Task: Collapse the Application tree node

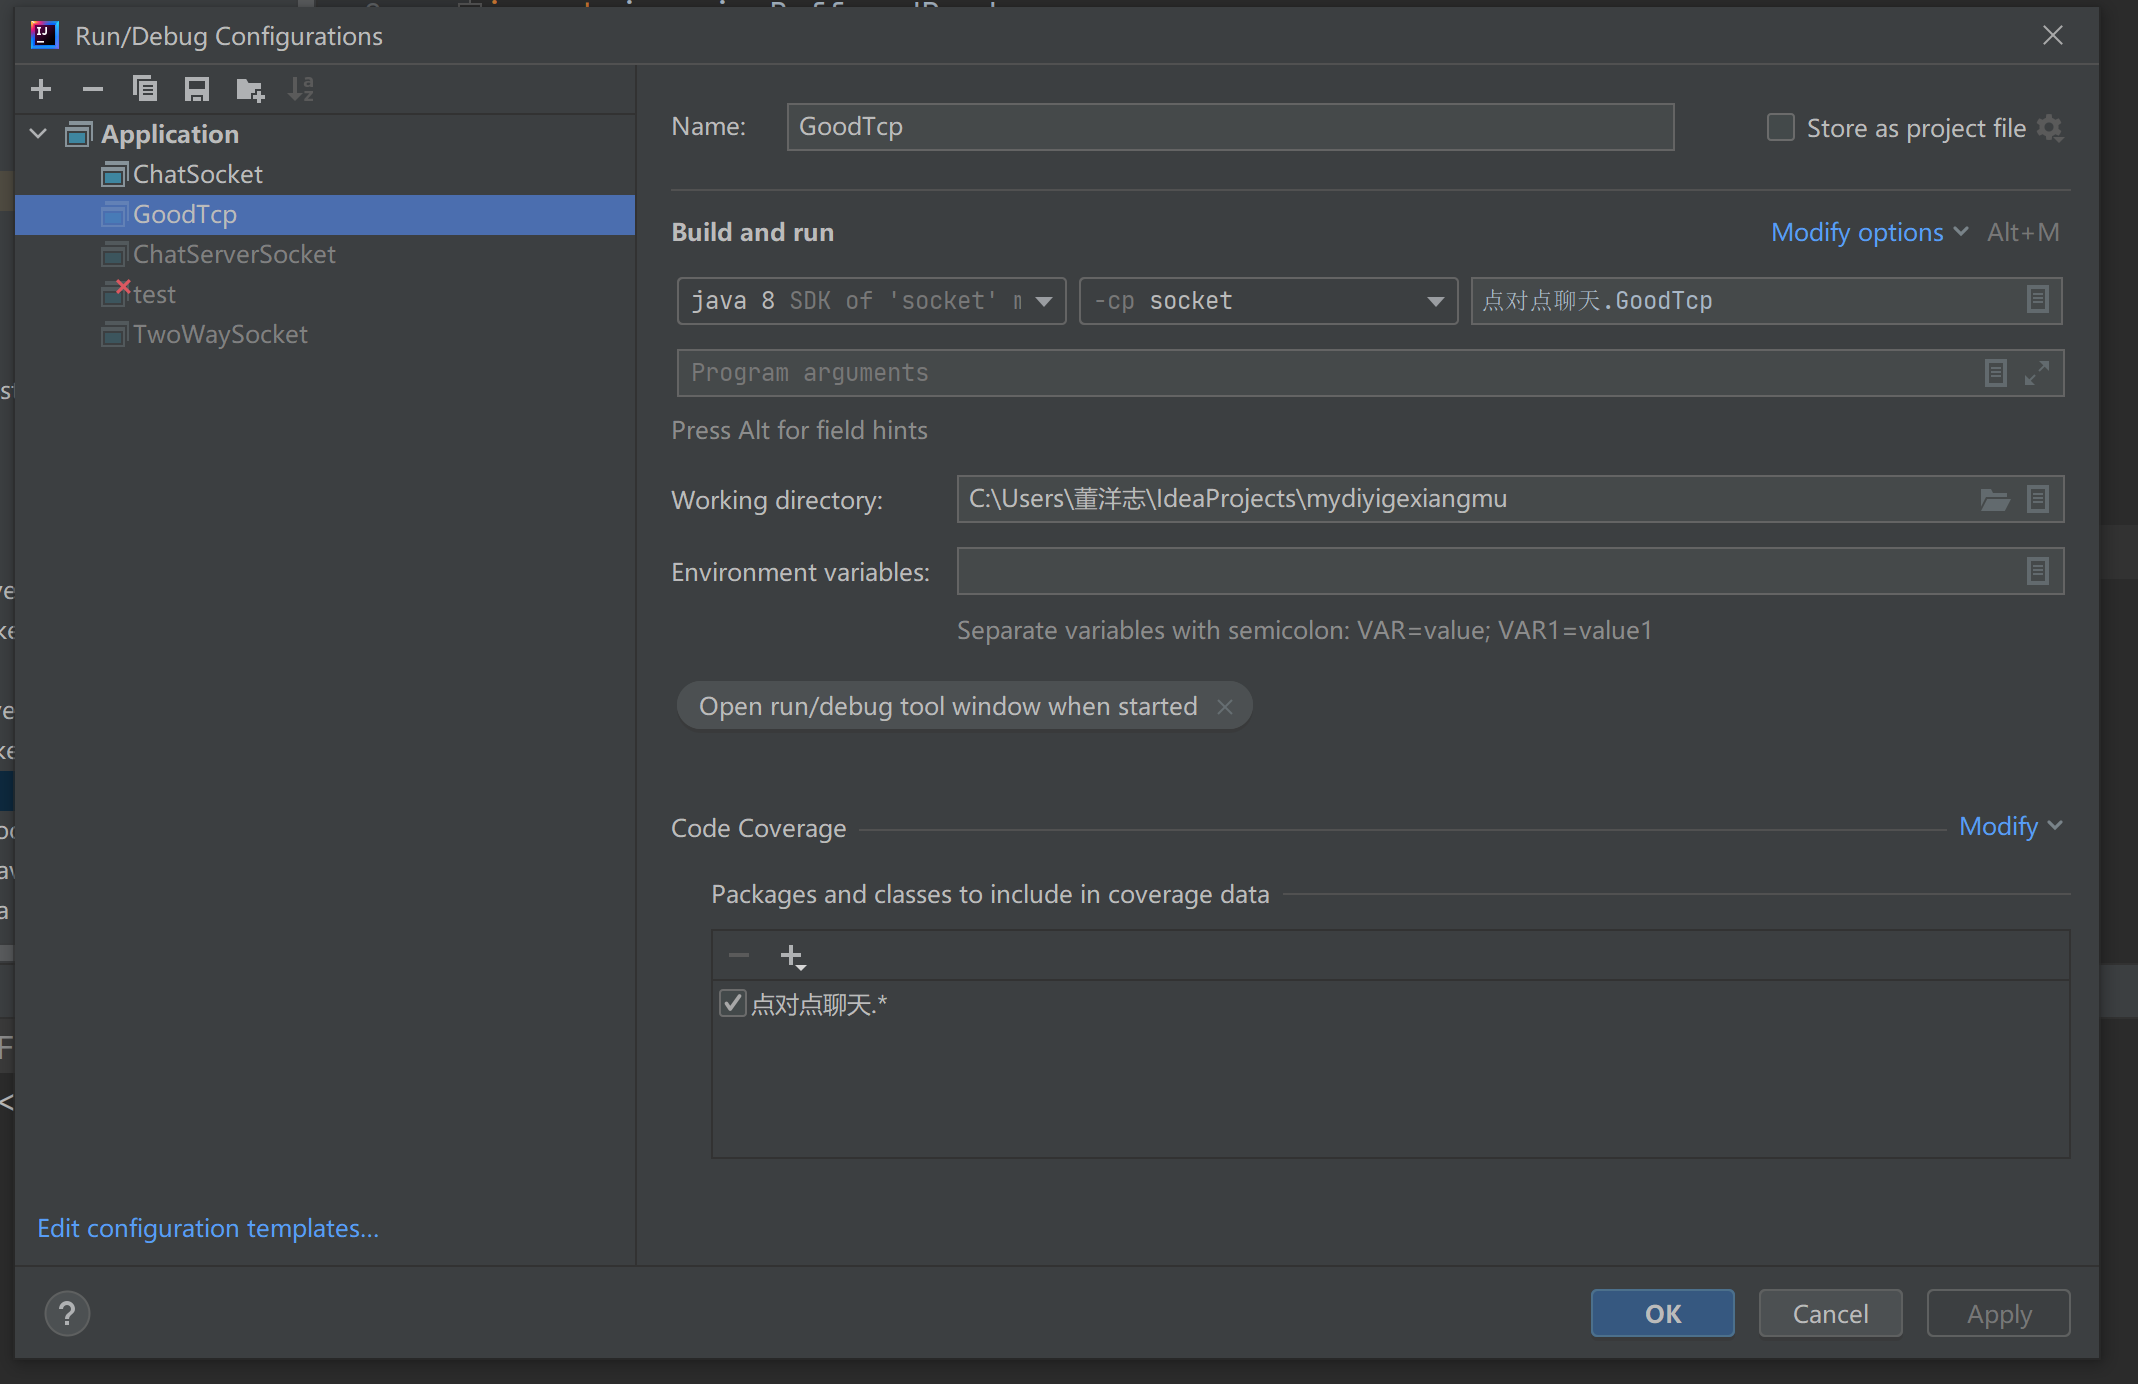Action: [39, 133]
